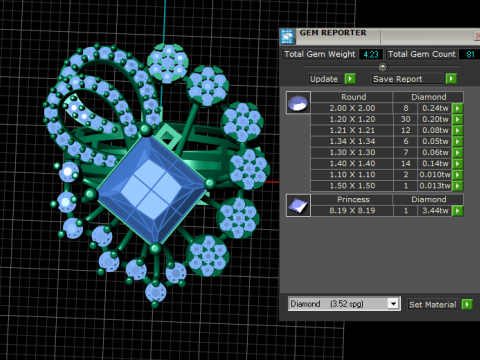Click green arrow on 1.50 X 1.50 row

[457, 186]
